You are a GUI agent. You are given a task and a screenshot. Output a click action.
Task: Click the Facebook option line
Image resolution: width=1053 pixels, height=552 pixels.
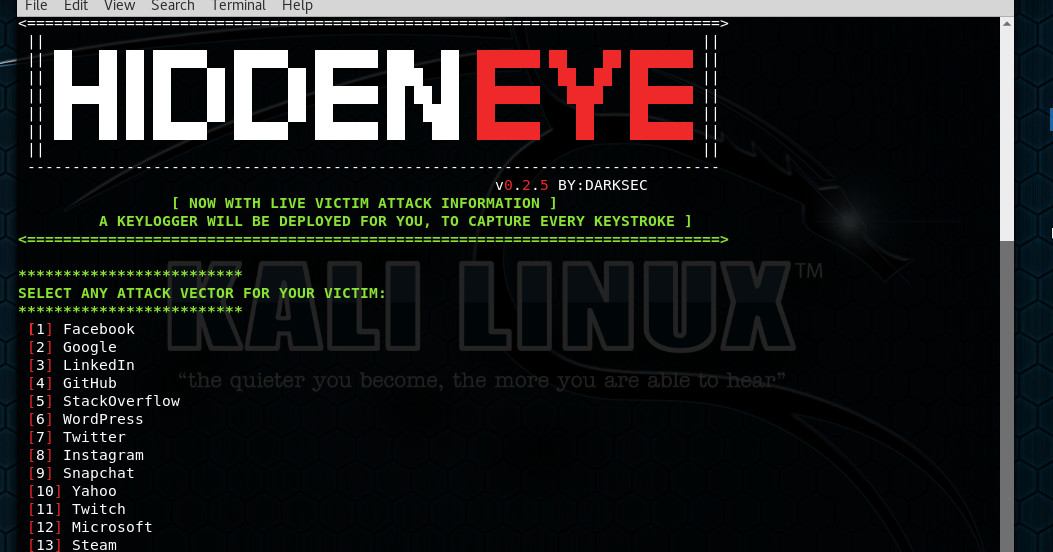click(x=81, y=329)
